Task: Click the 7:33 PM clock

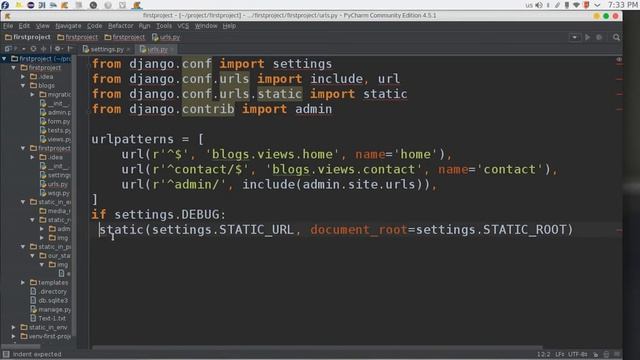Action: pos(622,5)
